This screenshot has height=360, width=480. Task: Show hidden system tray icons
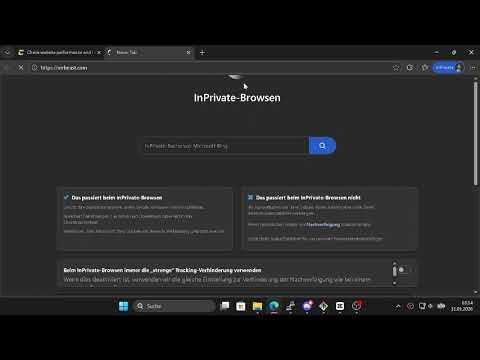398,306
